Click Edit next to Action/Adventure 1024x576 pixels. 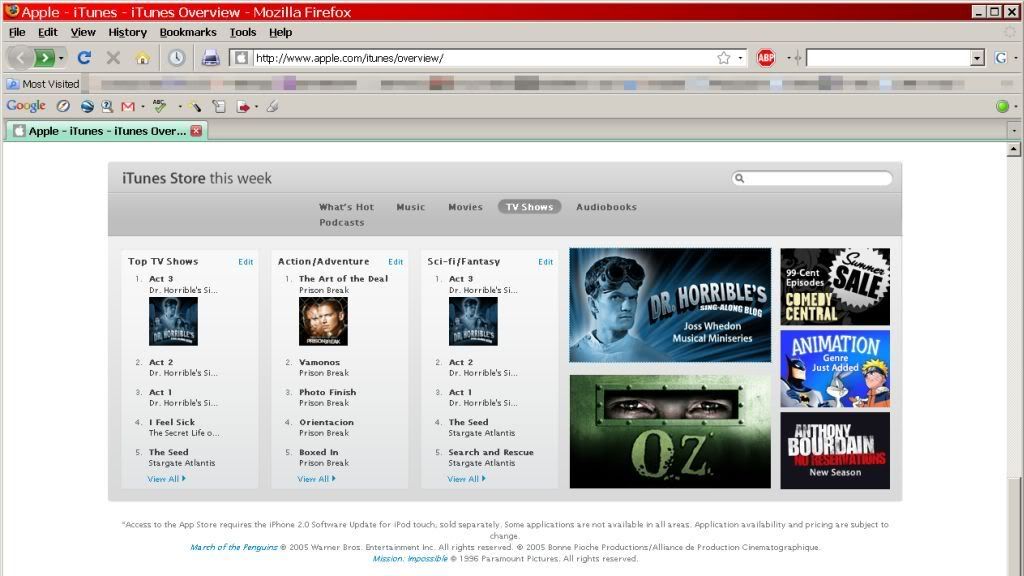pyautogui.click(x=396, y=262)
